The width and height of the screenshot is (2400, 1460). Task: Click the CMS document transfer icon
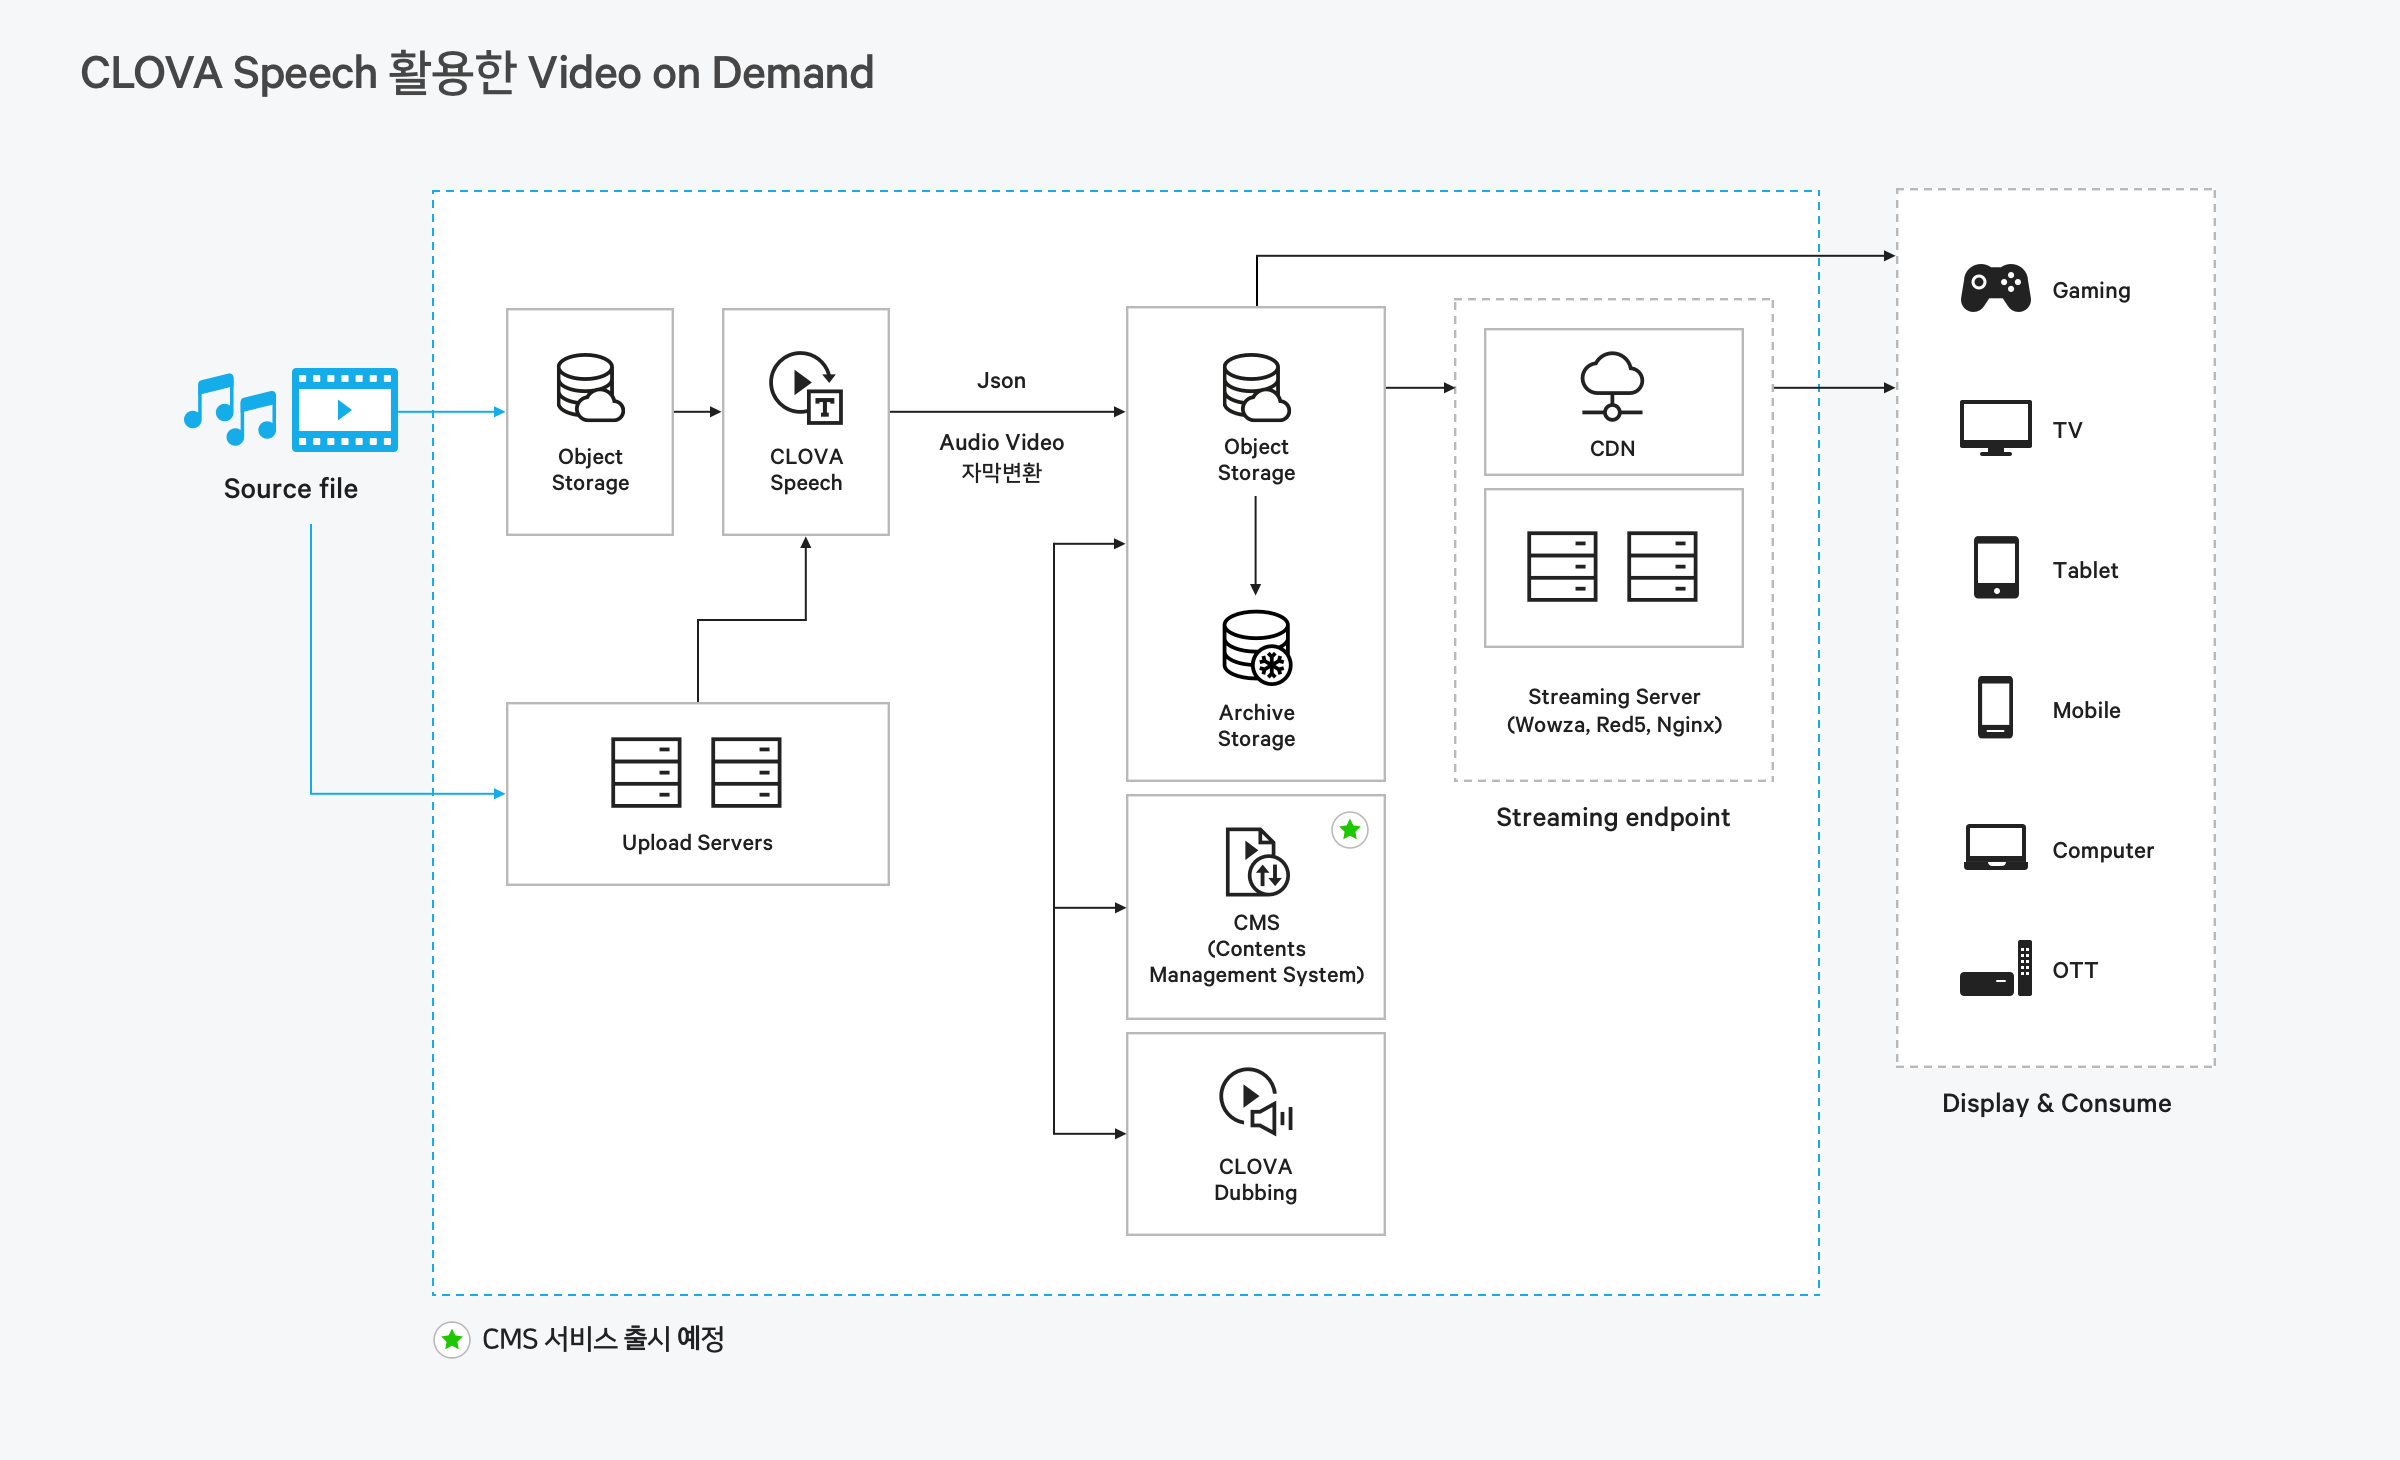[1257, 862]
